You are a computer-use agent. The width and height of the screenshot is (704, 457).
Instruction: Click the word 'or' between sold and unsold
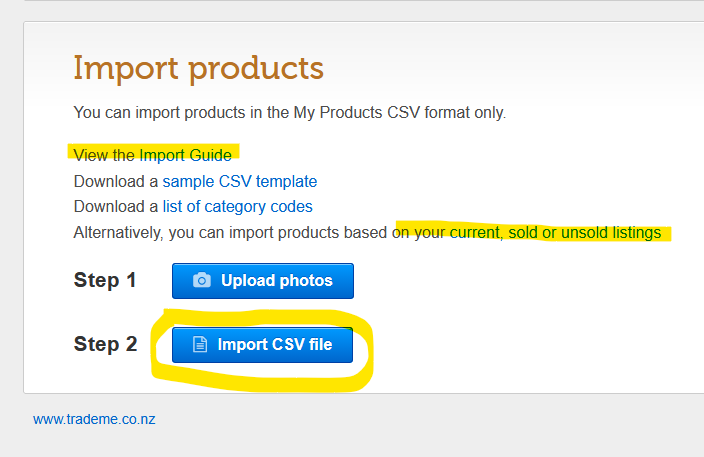coord(549,233)
